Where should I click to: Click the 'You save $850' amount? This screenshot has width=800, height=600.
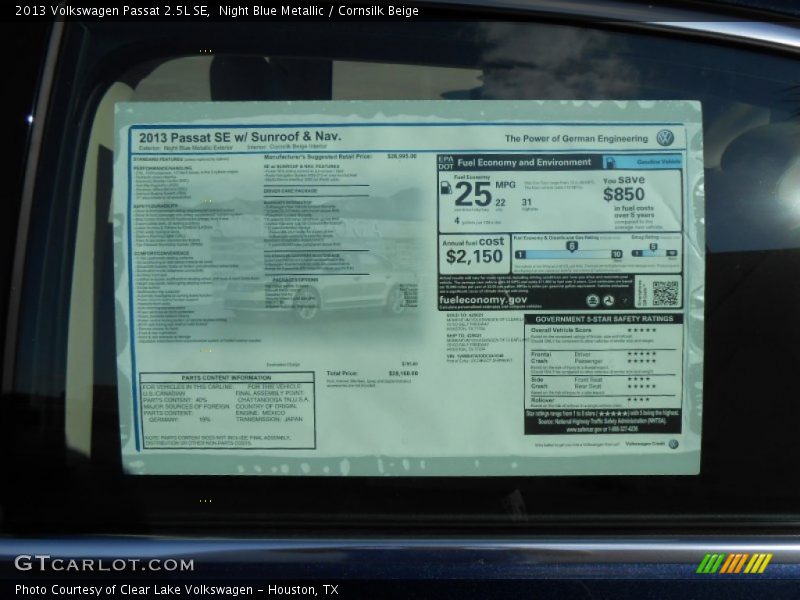pyautogui.click(x=624, y=194)
